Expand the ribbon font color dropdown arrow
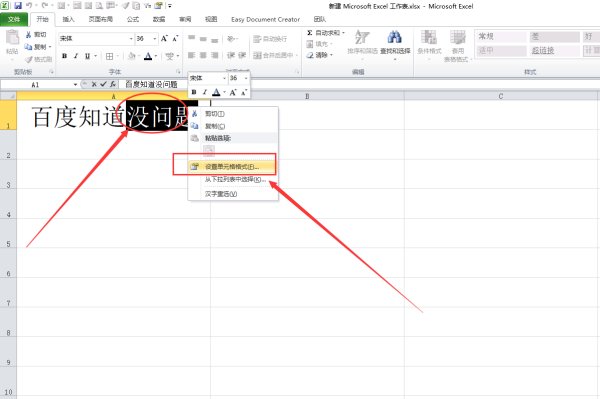Screen dimensions: 600x399 (156, 56)
